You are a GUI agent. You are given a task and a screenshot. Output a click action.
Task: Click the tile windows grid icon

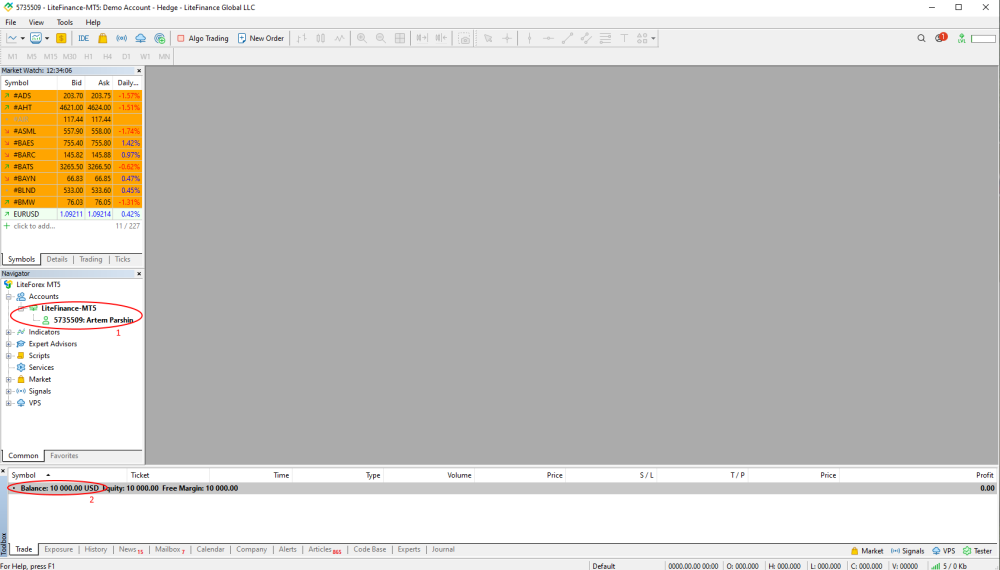click(x=400, y=38)
